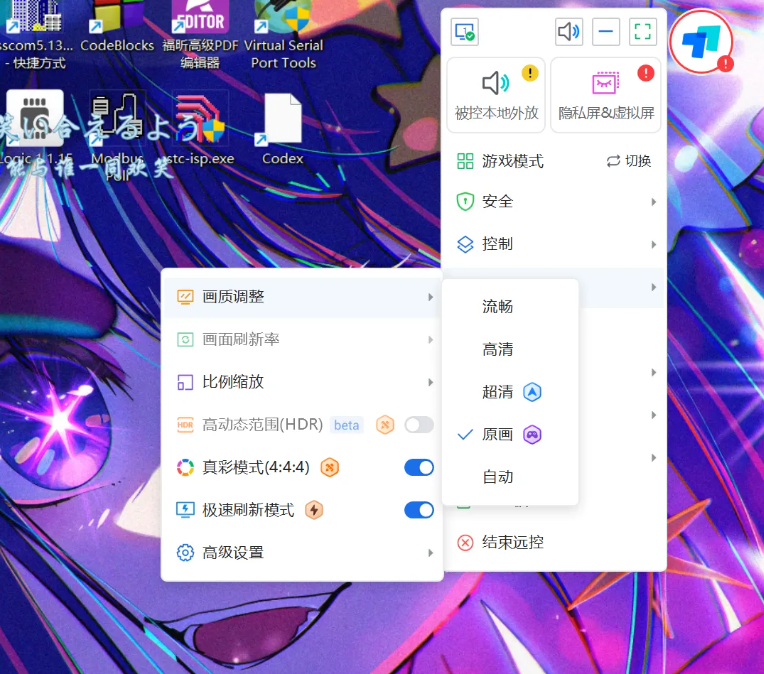Screen dimensions: 764x674
Task: Open 福昕高级PDF编辑器 shortcut
Action: click(200, 34)
